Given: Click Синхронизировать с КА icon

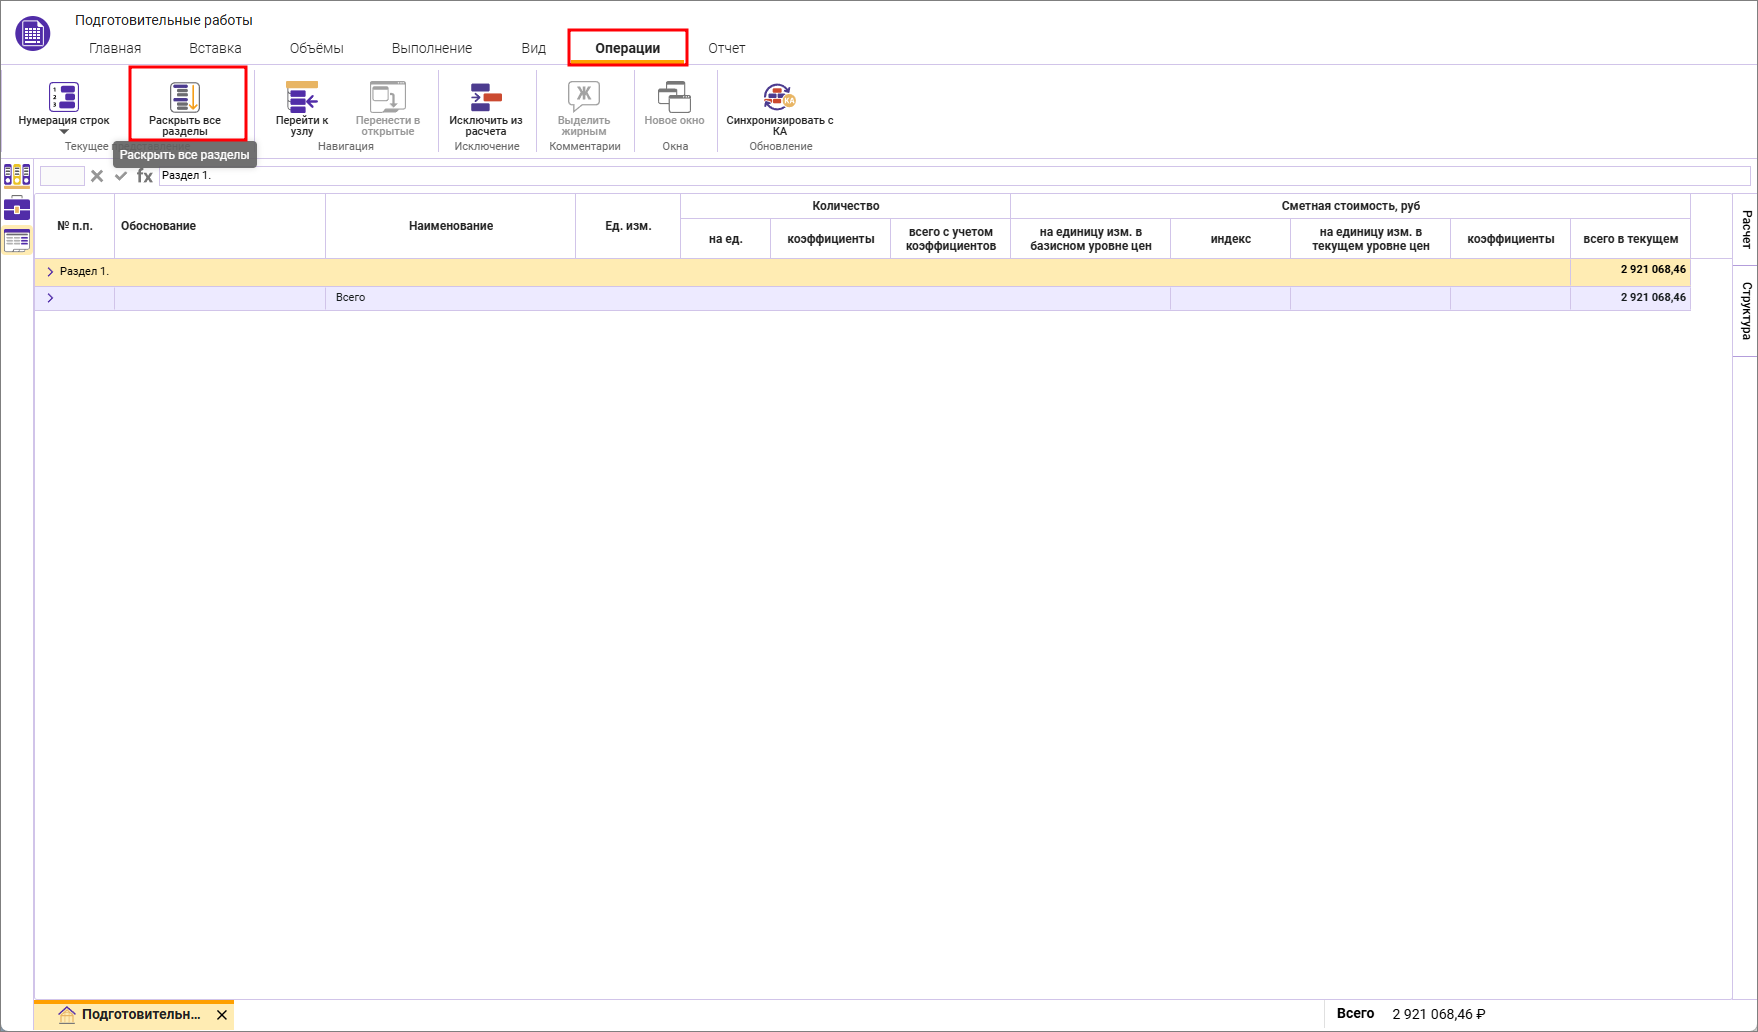Looking at the screenshot, I should tap(779, 97).
